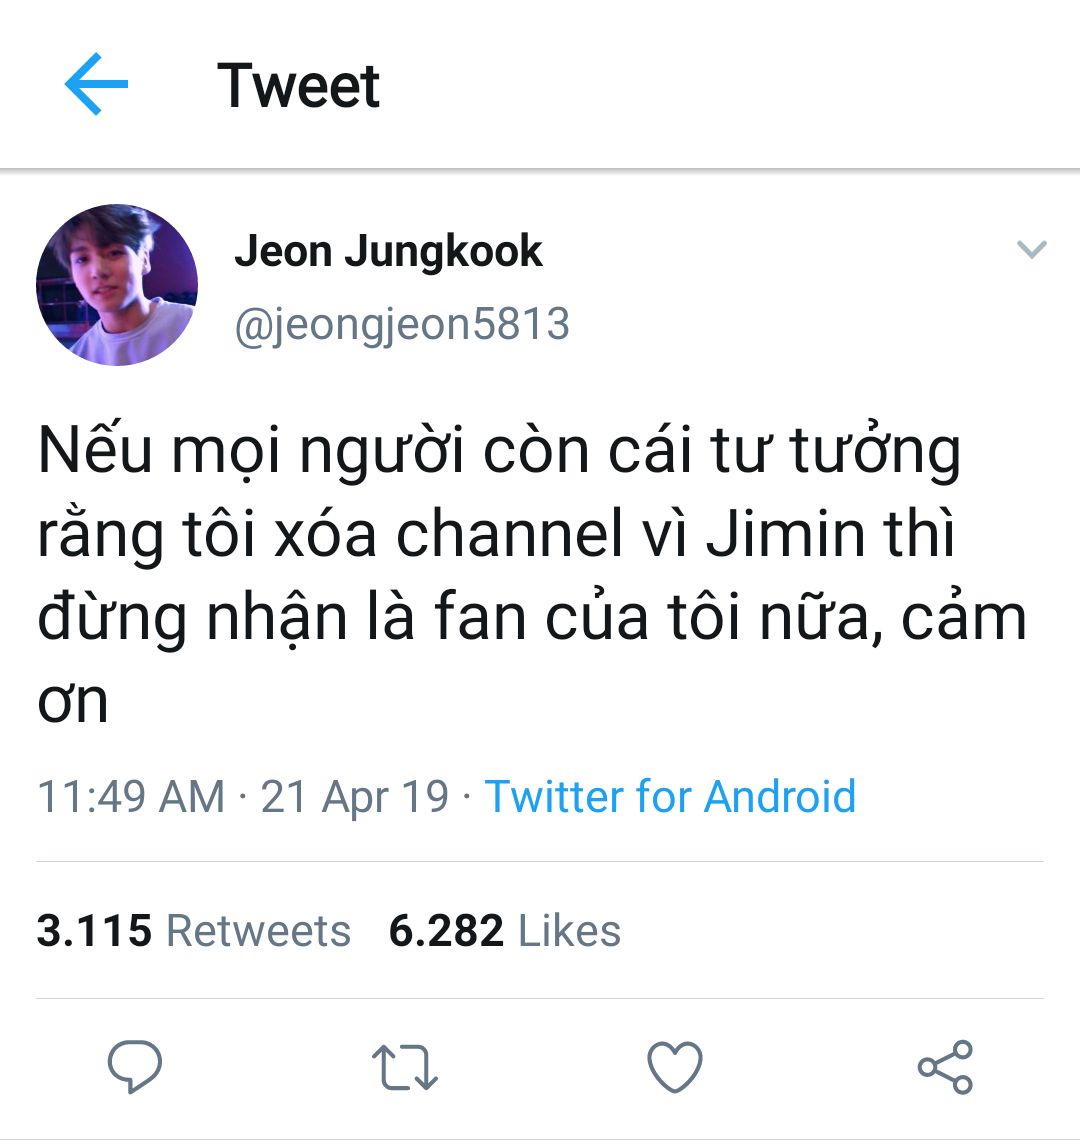Viewport: 1080px width, 1146px height.
Task: Click the Twitter for Android link
Action: [670, 797]
